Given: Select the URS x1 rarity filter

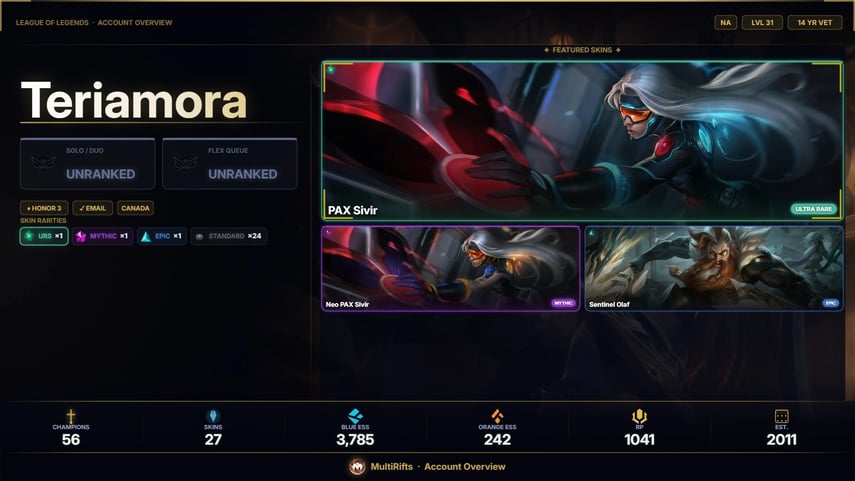Looking at the screenshot, I should click(x=44, y=236).
